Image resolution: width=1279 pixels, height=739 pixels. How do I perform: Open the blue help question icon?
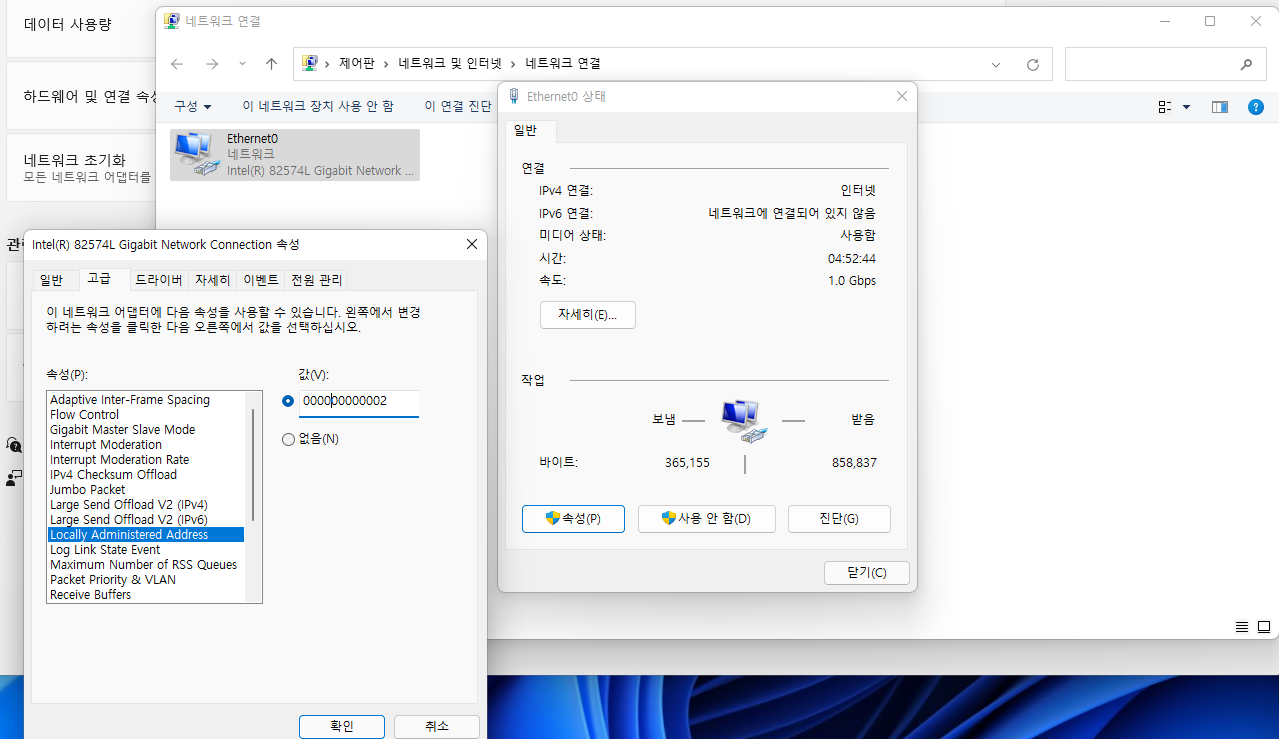pos(1256,107)
